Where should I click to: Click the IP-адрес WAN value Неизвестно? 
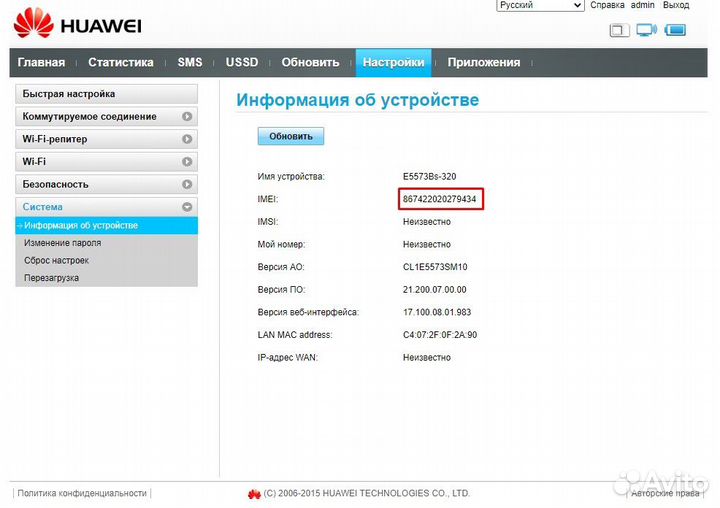[x=427, y=357]
